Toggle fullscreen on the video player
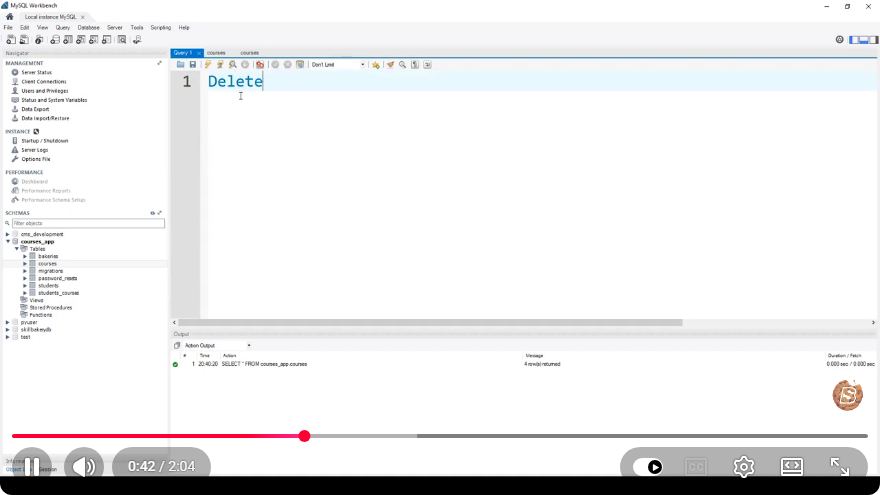The height and width of the screenshot is (495, 880). (840, 466)
